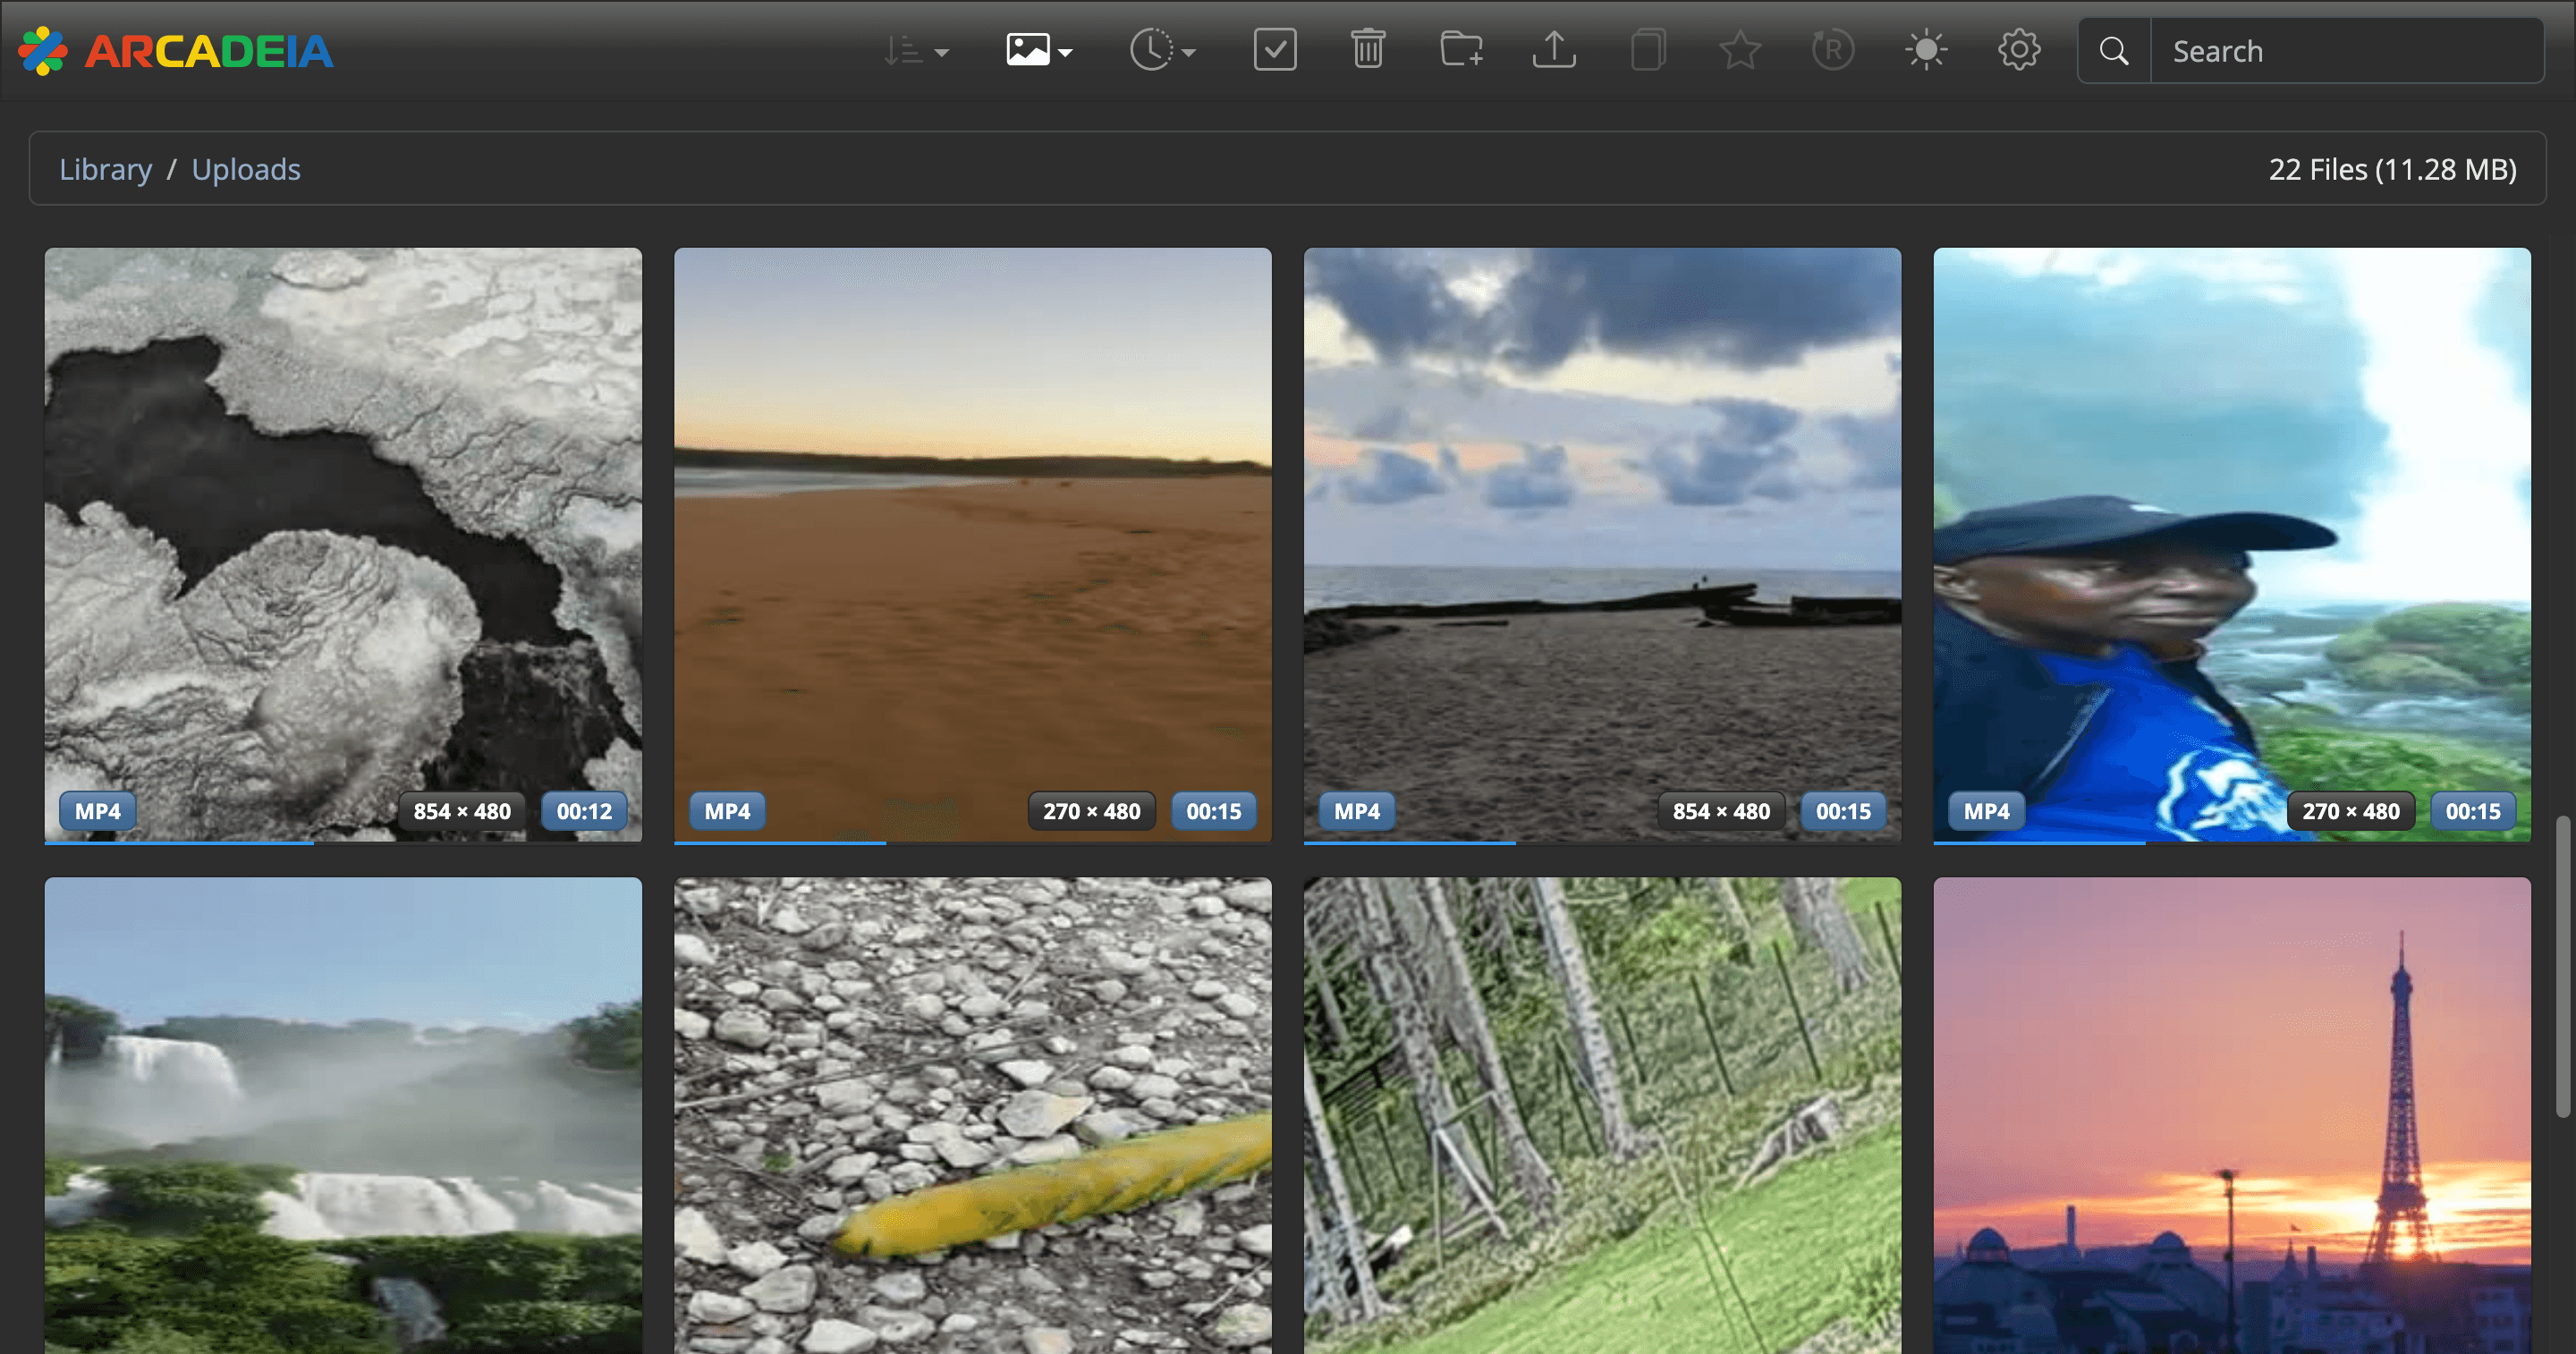Click the progress bar under beach sunset video
This screenshot has height=1354, width=2576.
(973, 843)
